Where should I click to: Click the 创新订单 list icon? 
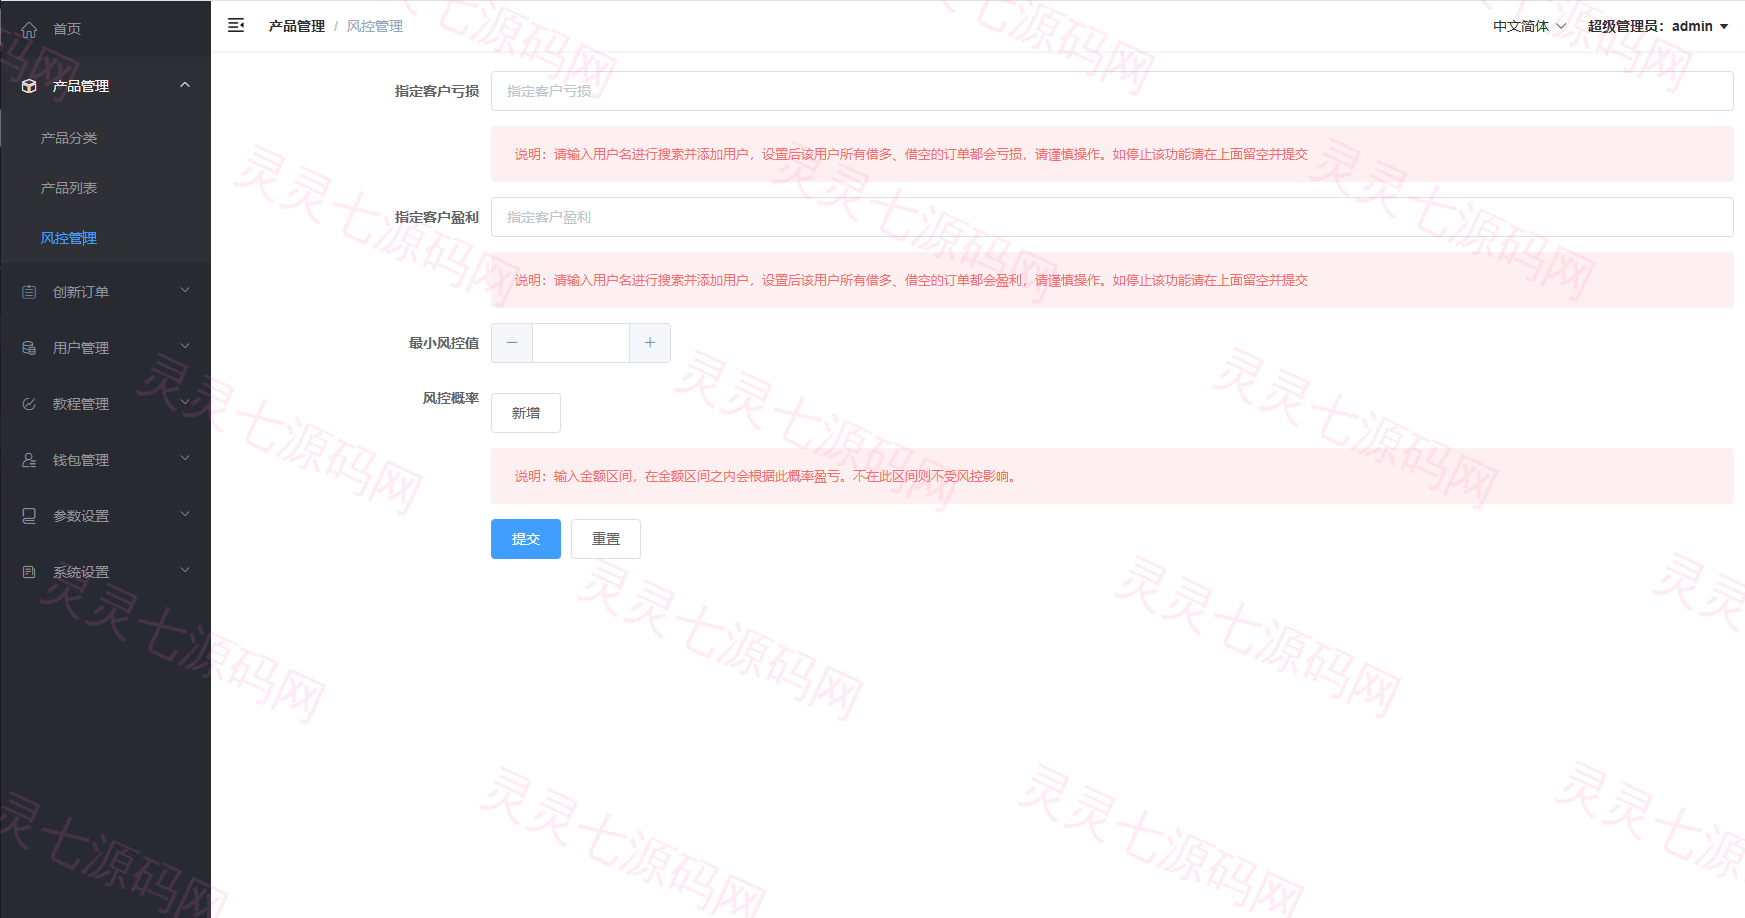29,292
